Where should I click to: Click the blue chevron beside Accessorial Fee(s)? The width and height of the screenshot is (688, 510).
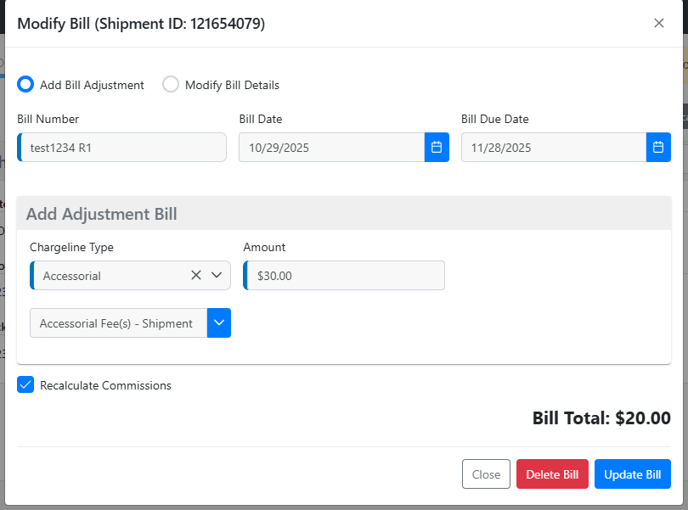219,323
